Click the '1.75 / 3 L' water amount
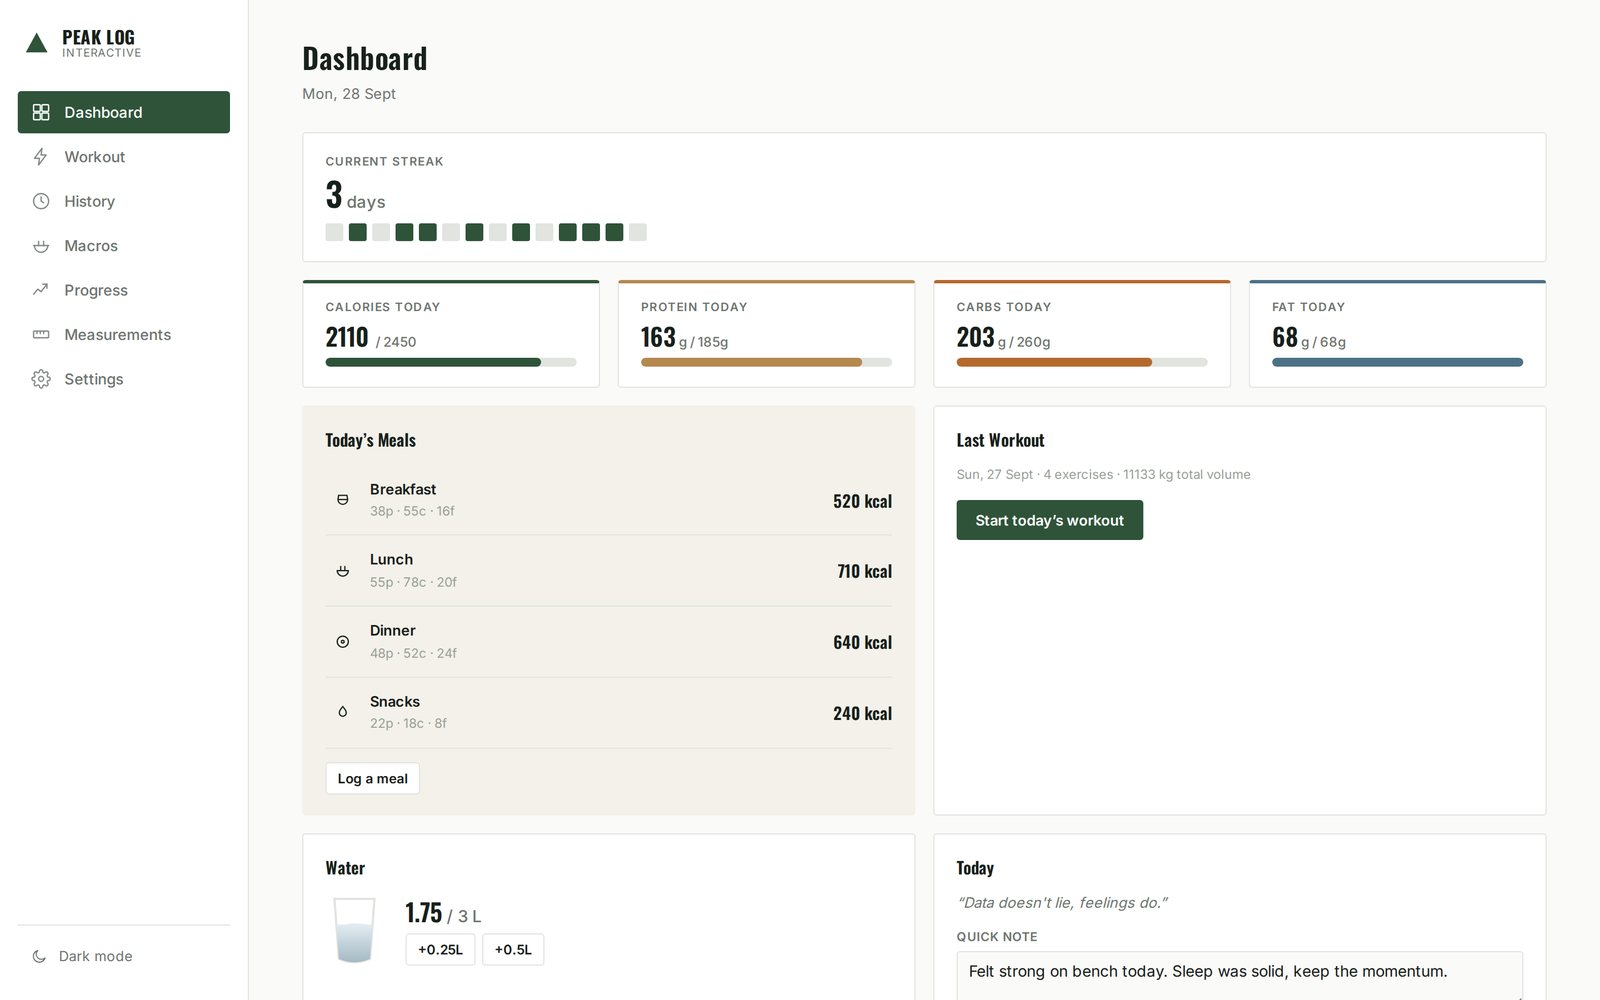The width and height of the screenshot is (1600, 1000). (443, 913)
